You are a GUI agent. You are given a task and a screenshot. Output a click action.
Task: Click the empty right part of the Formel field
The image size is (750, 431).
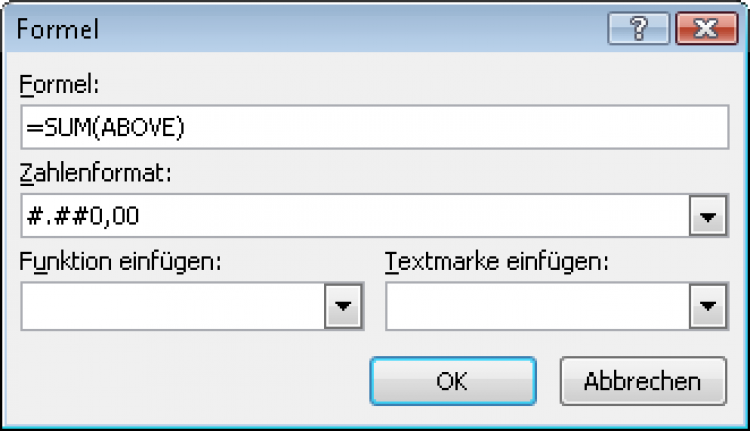[x=500, y=128]
